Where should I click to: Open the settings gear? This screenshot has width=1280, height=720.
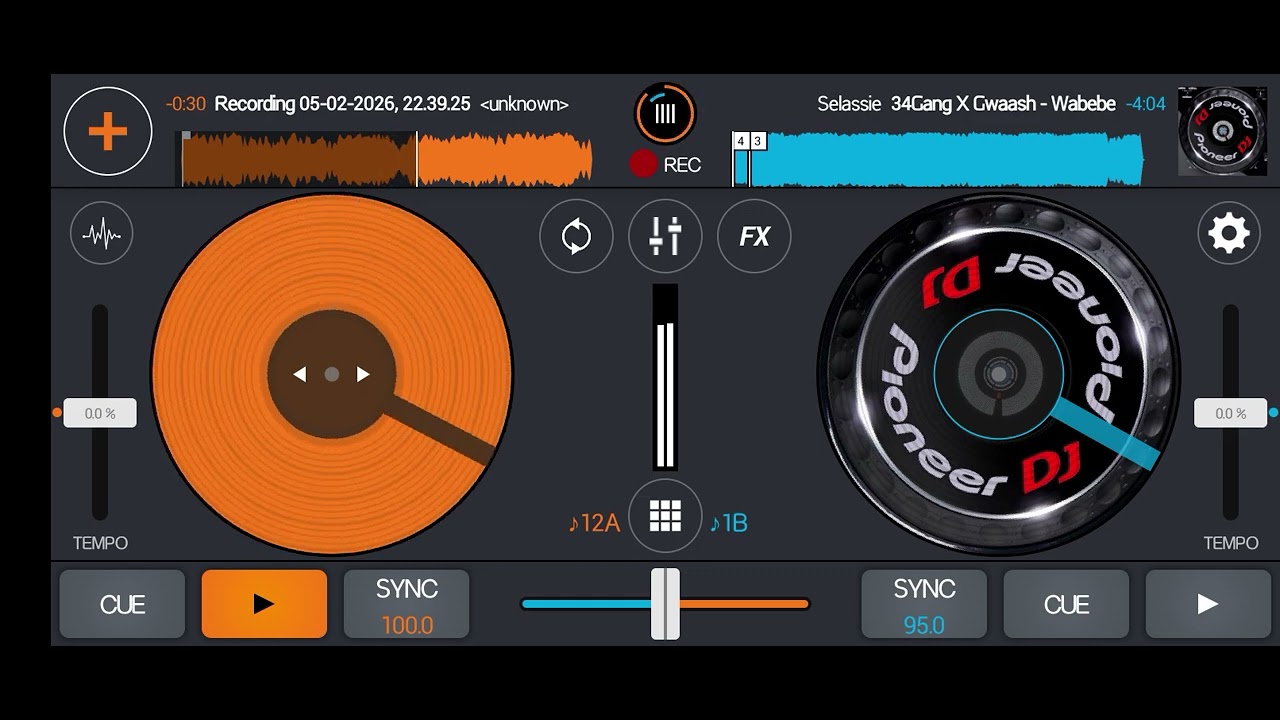(x=1229, y=234)
